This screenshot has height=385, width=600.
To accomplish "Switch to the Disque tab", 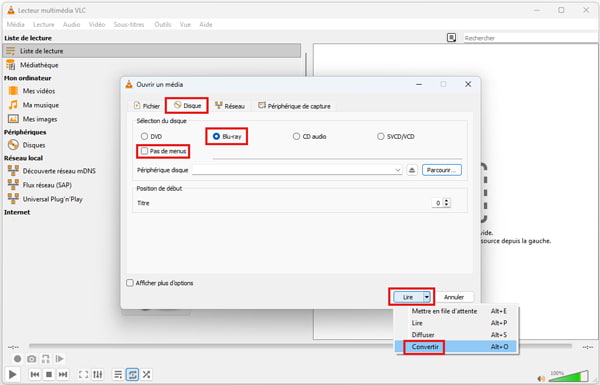I will [x=188, y=106].
